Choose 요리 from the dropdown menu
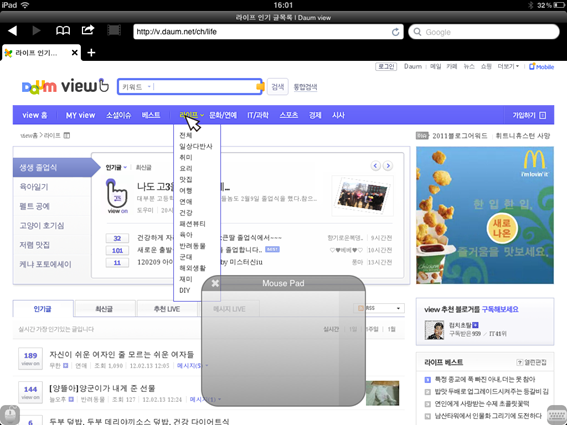This screenshot has height=425, width=567. [x=186, y=169]
